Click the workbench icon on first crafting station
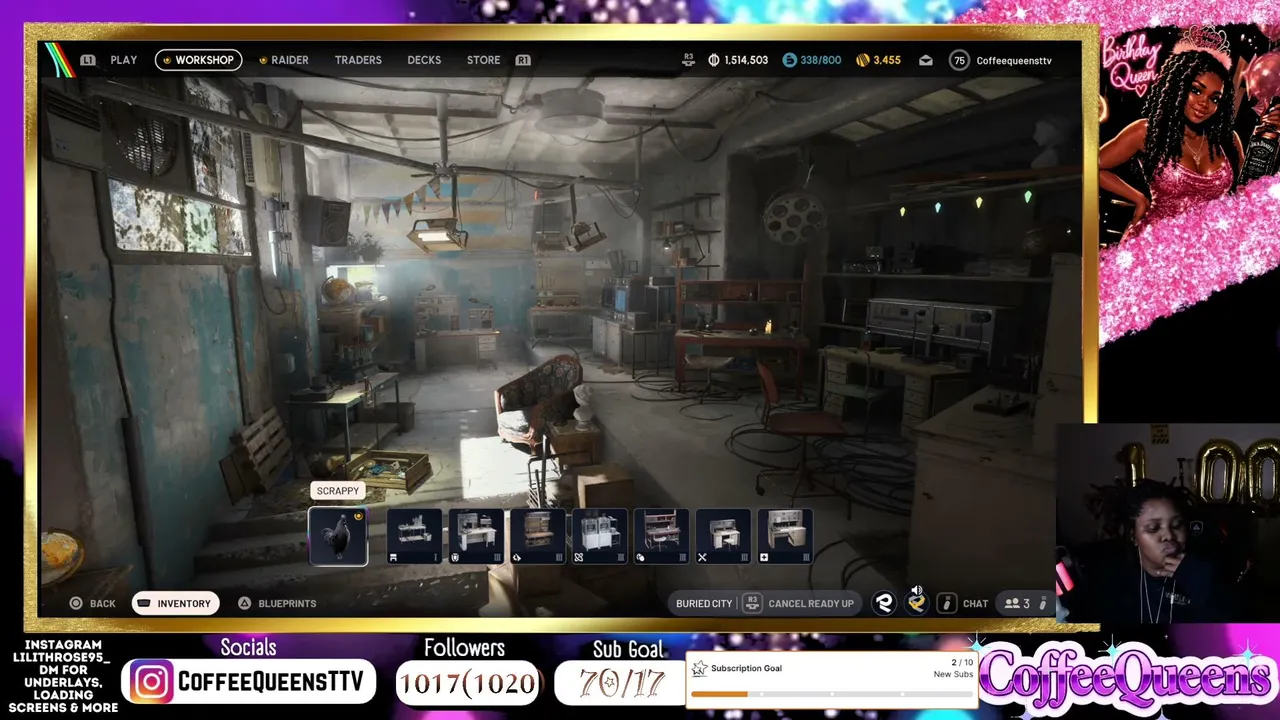1280x720 pixels. point(393,557)
